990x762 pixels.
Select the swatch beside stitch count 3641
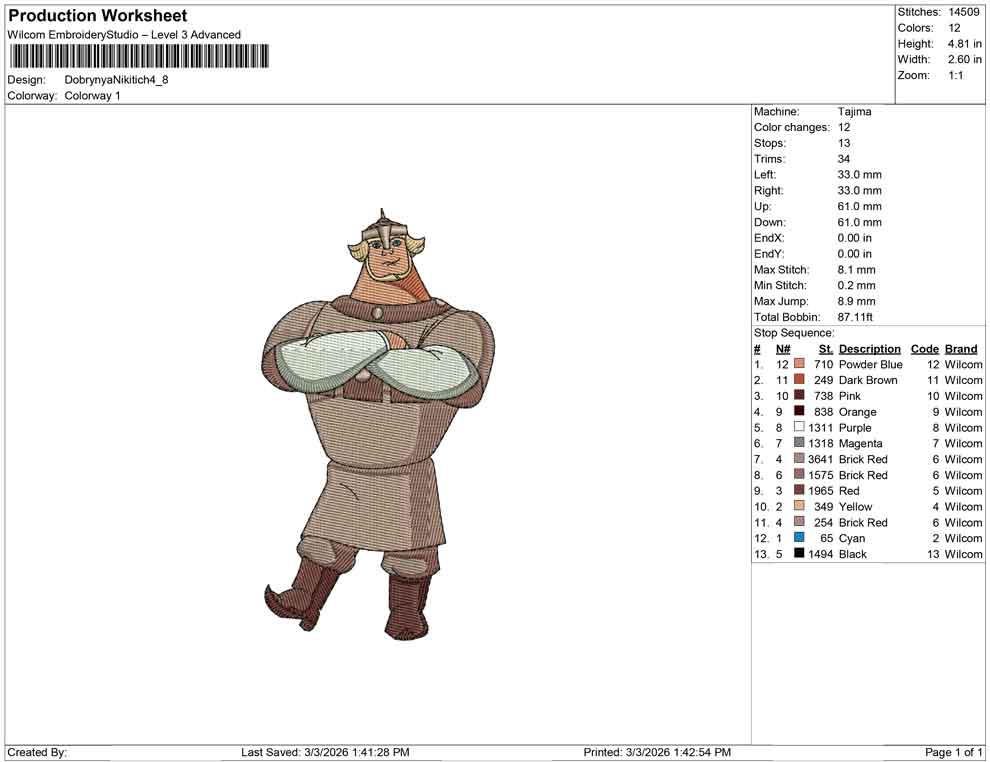799,458
